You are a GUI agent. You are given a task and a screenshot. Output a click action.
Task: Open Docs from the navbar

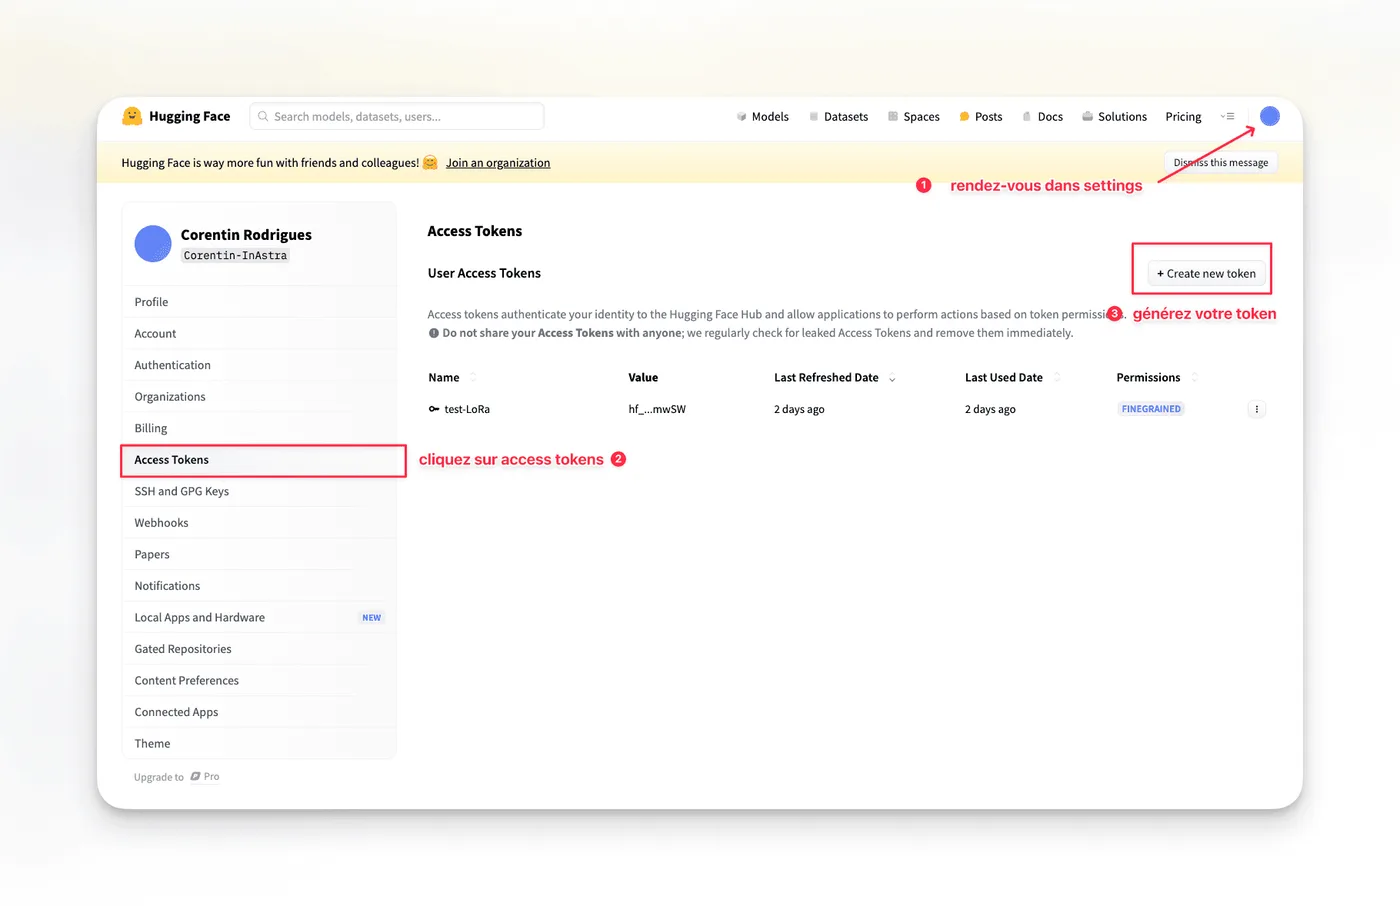click(1042, 117)
